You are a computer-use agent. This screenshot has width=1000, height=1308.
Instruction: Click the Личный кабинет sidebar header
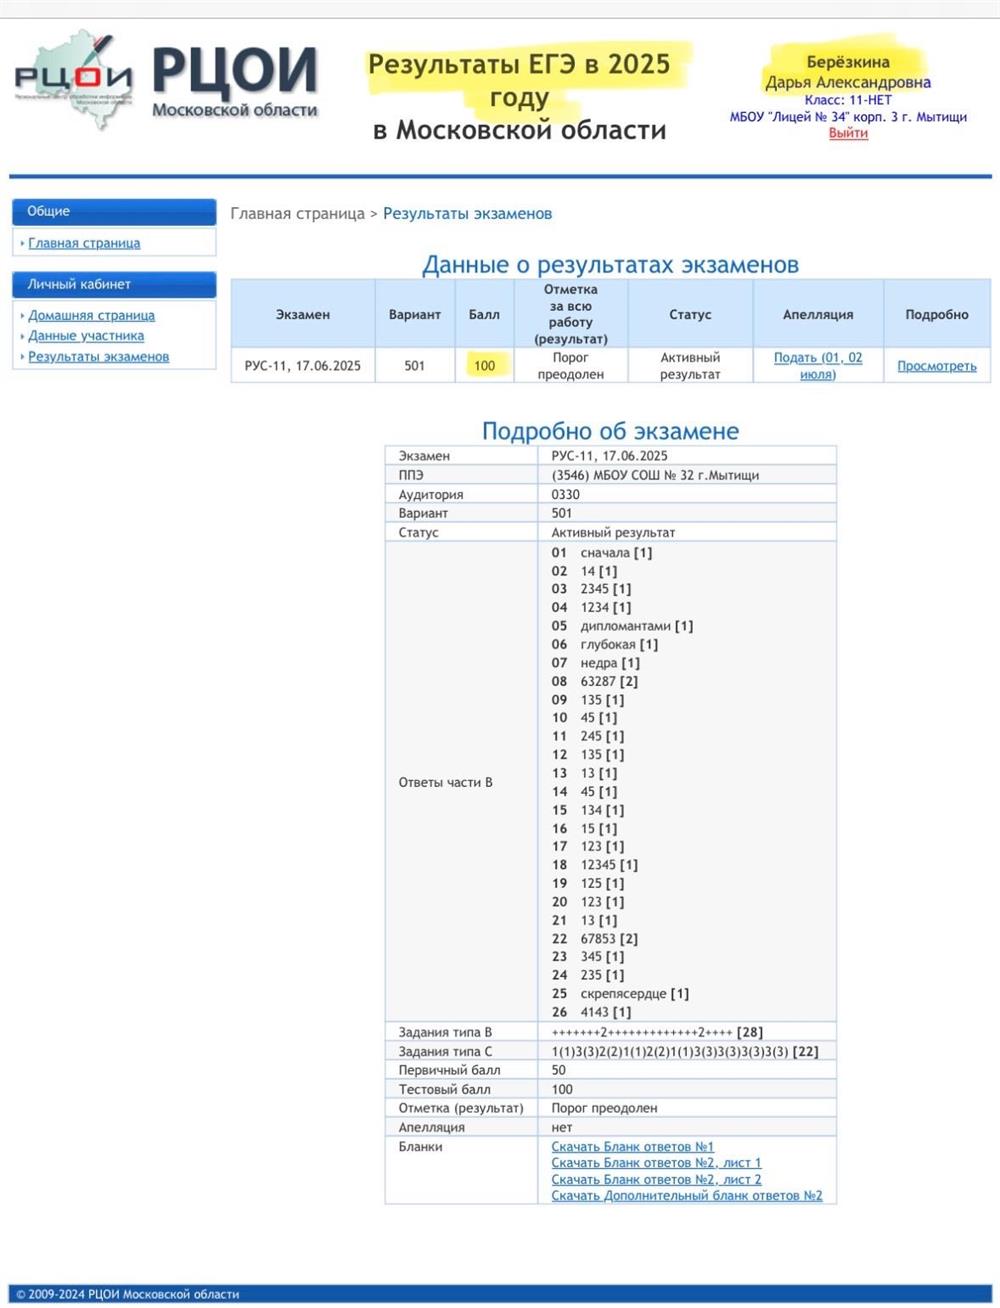[114, 284]
